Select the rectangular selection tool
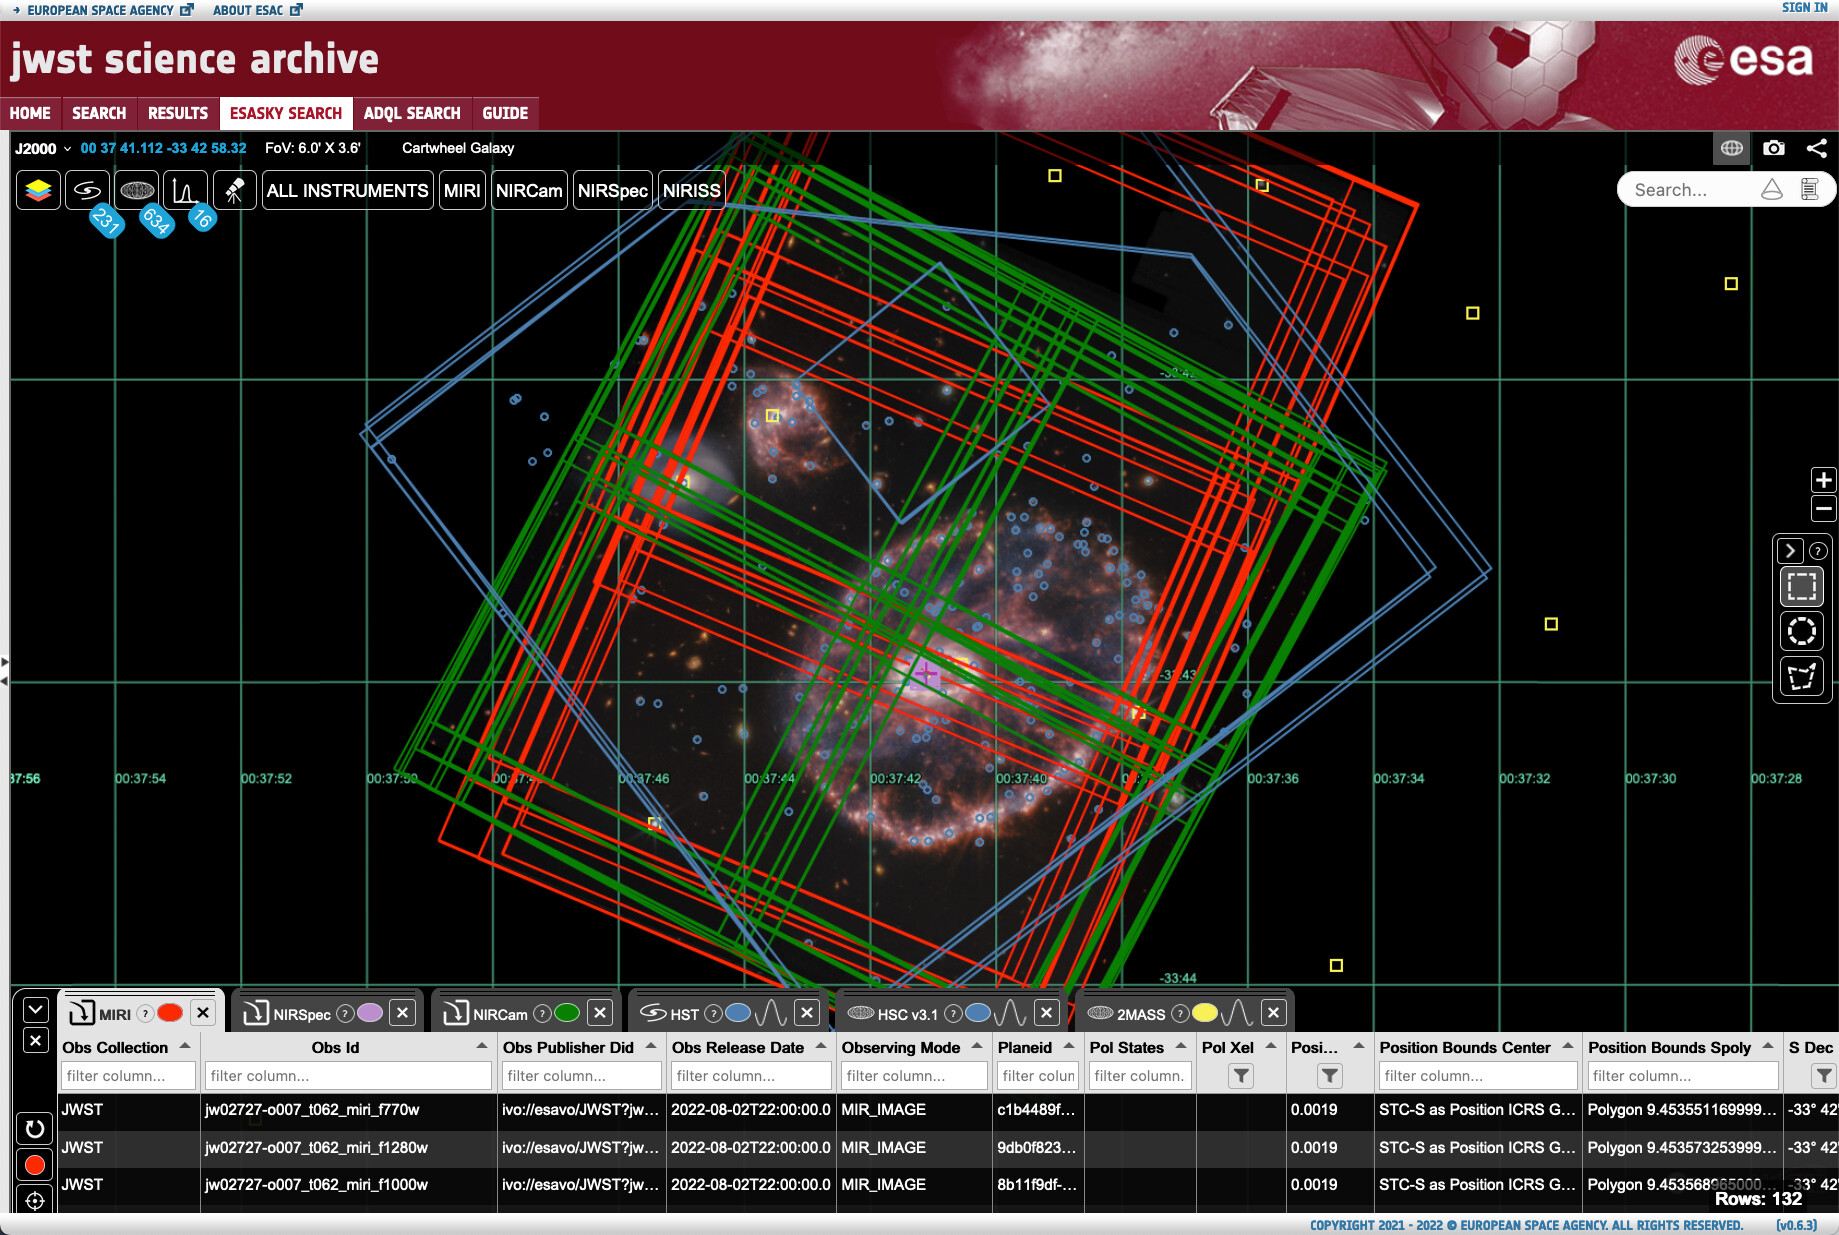This screenshot has width=1839, height=1235. click(1802, 586)
